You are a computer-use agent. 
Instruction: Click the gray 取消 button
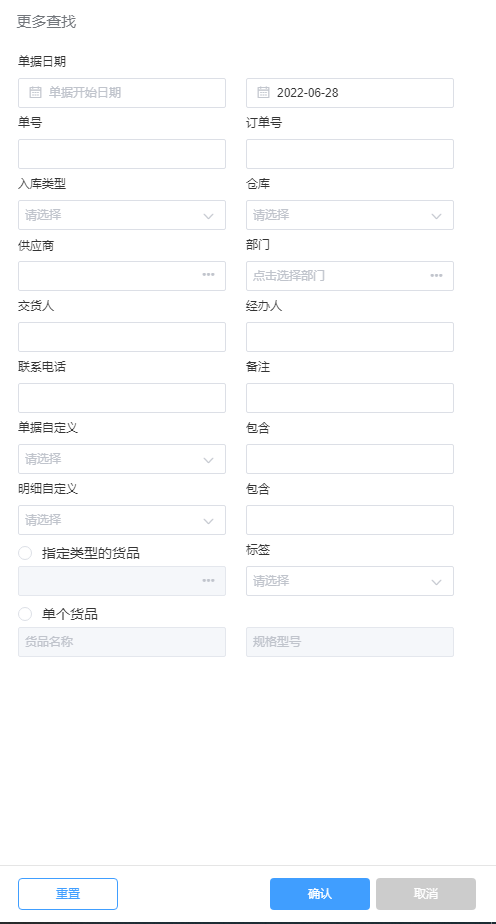[426, 894]
